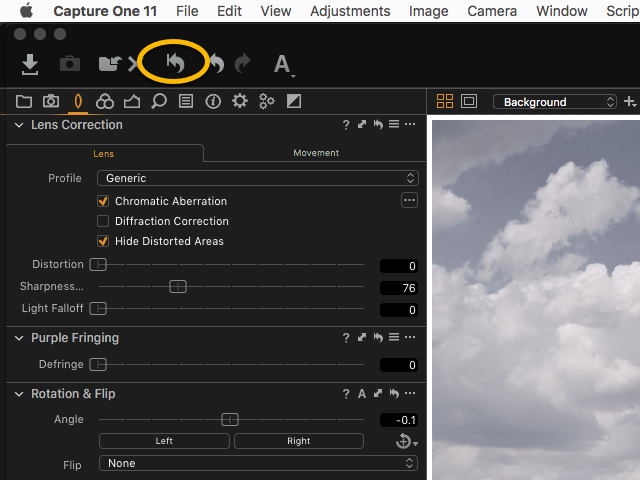
Task: Open the Flip dropdown set to None
Action: coord(257,463)
